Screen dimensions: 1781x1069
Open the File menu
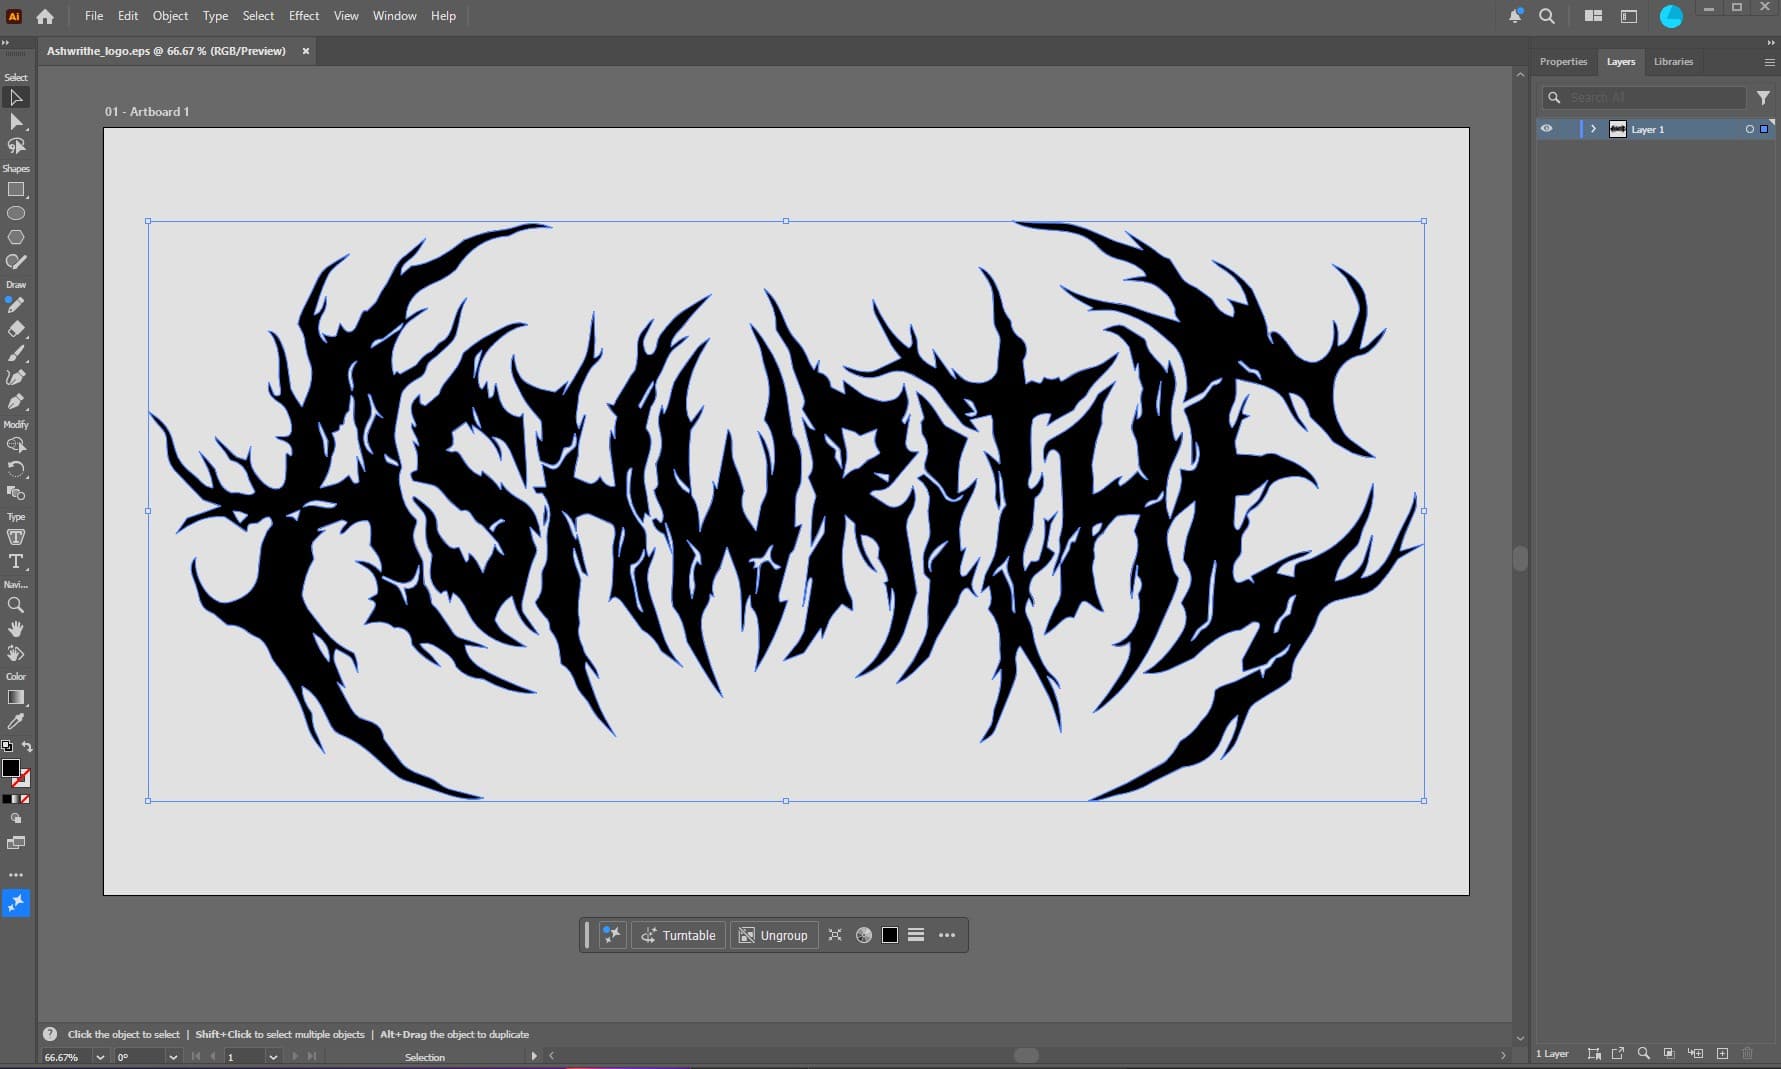pyautogui.click(x=94, y=16)
